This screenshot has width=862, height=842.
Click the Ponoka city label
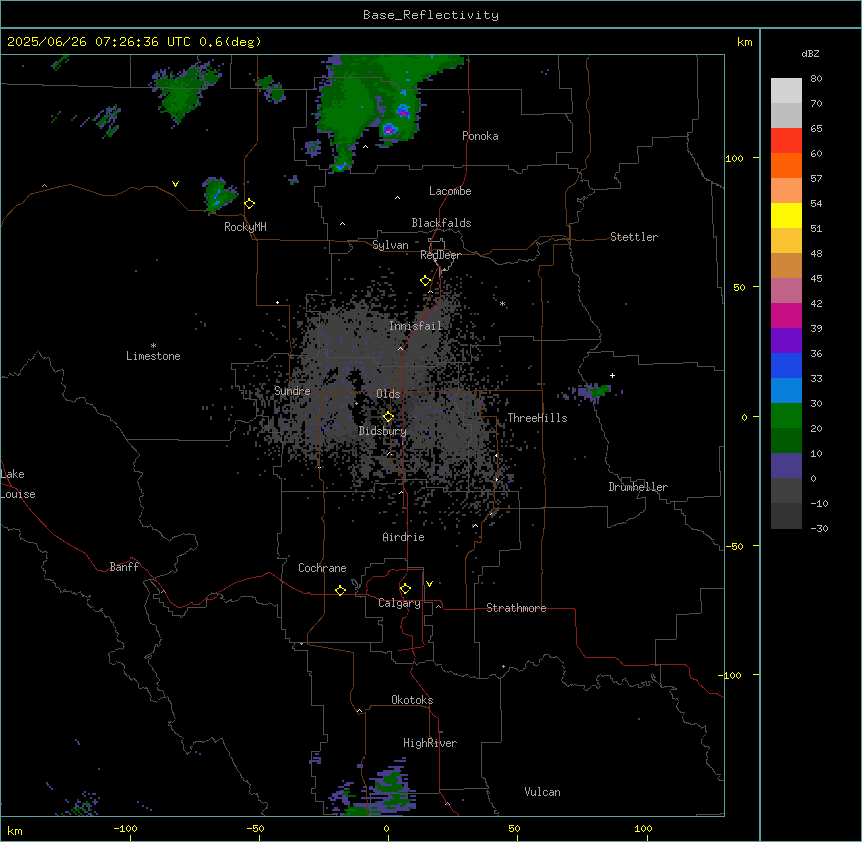[x=480, y=136]
